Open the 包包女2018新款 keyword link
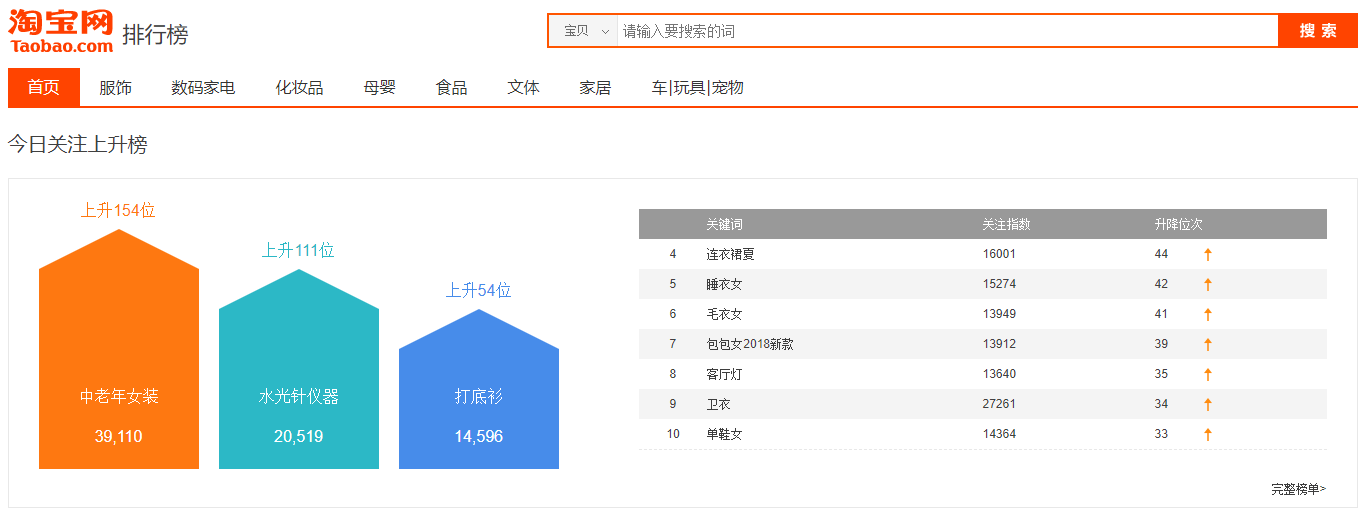Image resolution: width=1369 pixels, height=517 pixels. click(750, 344)
